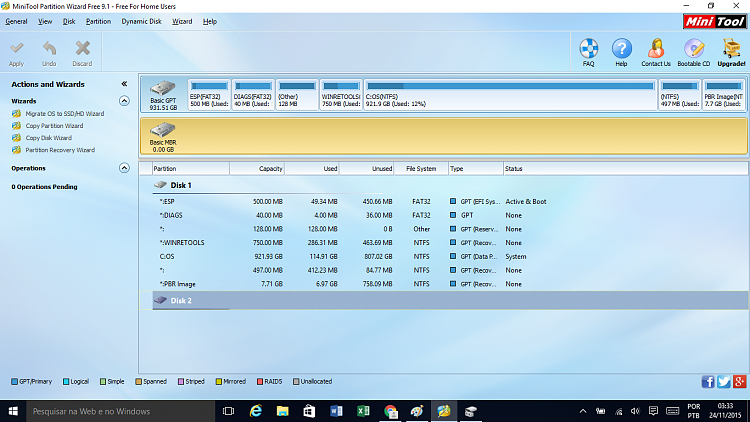Open the Dynamic Disk menu

point(141,22)
